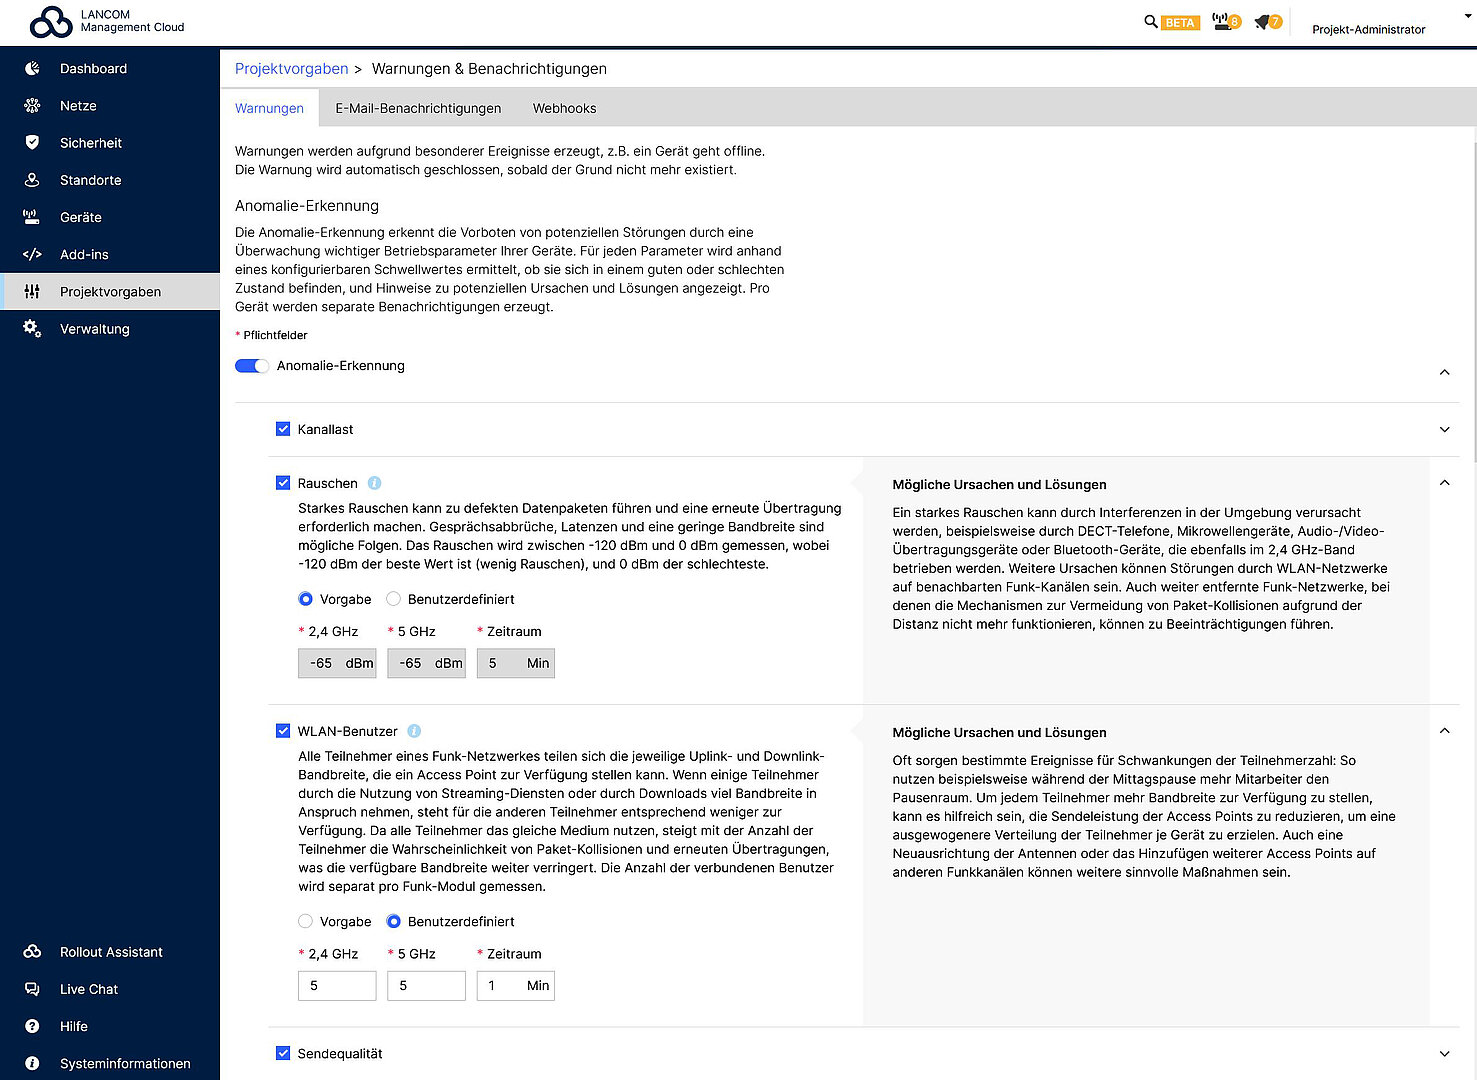This screenshot has height=1080, width=1477.
Task: Uncheck the Kanallast checkbox
Action: coord(283,429)
